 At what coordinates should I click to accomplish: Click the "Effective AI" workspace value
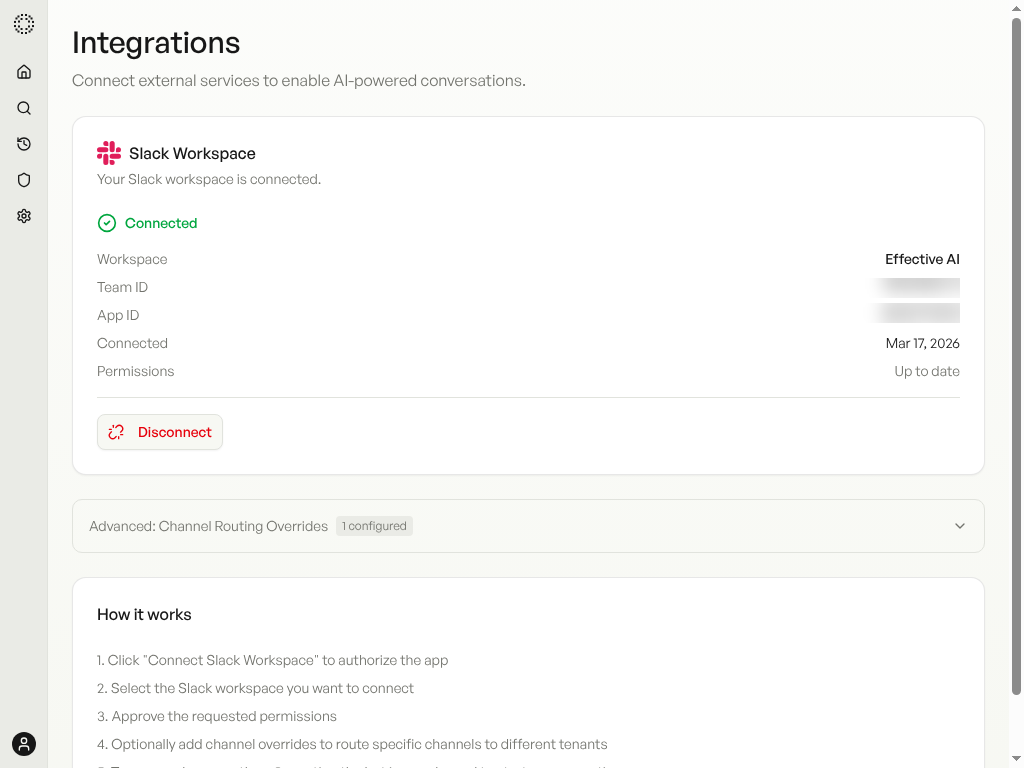(x=922, y=259)
